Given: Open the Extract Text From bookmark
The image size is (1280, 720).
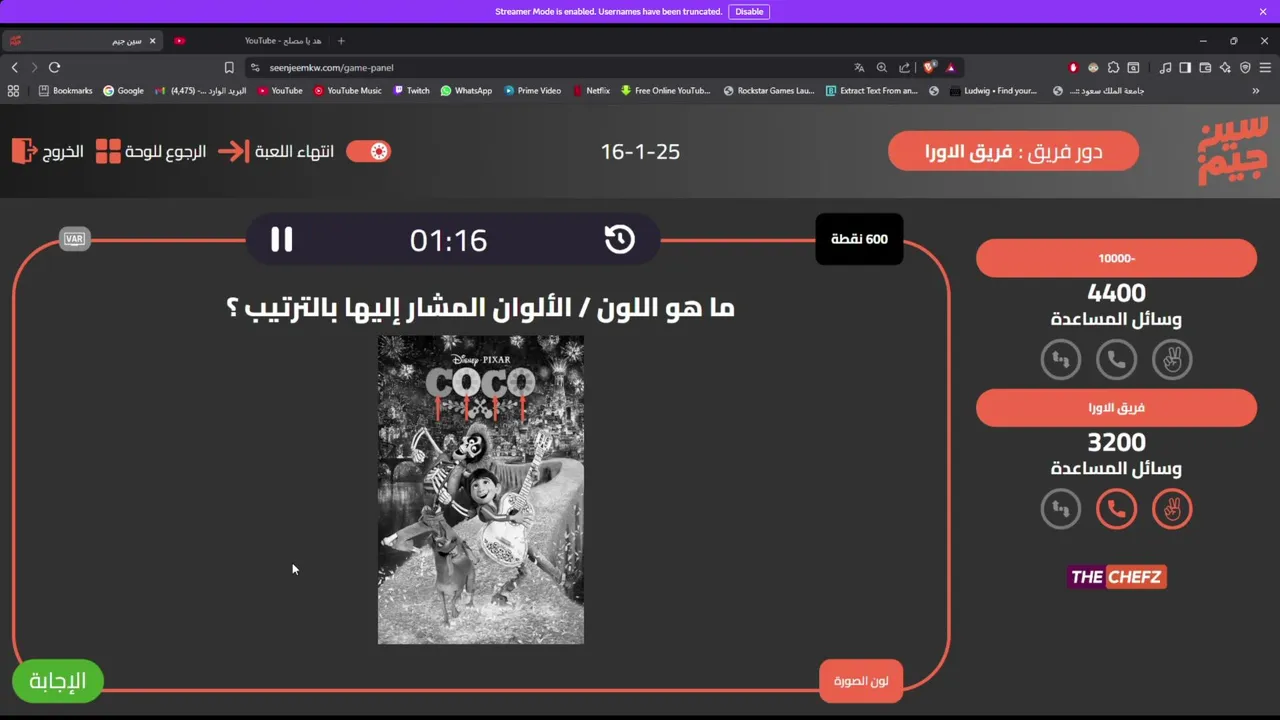Looking at the screenshot, I should point(871,90).
